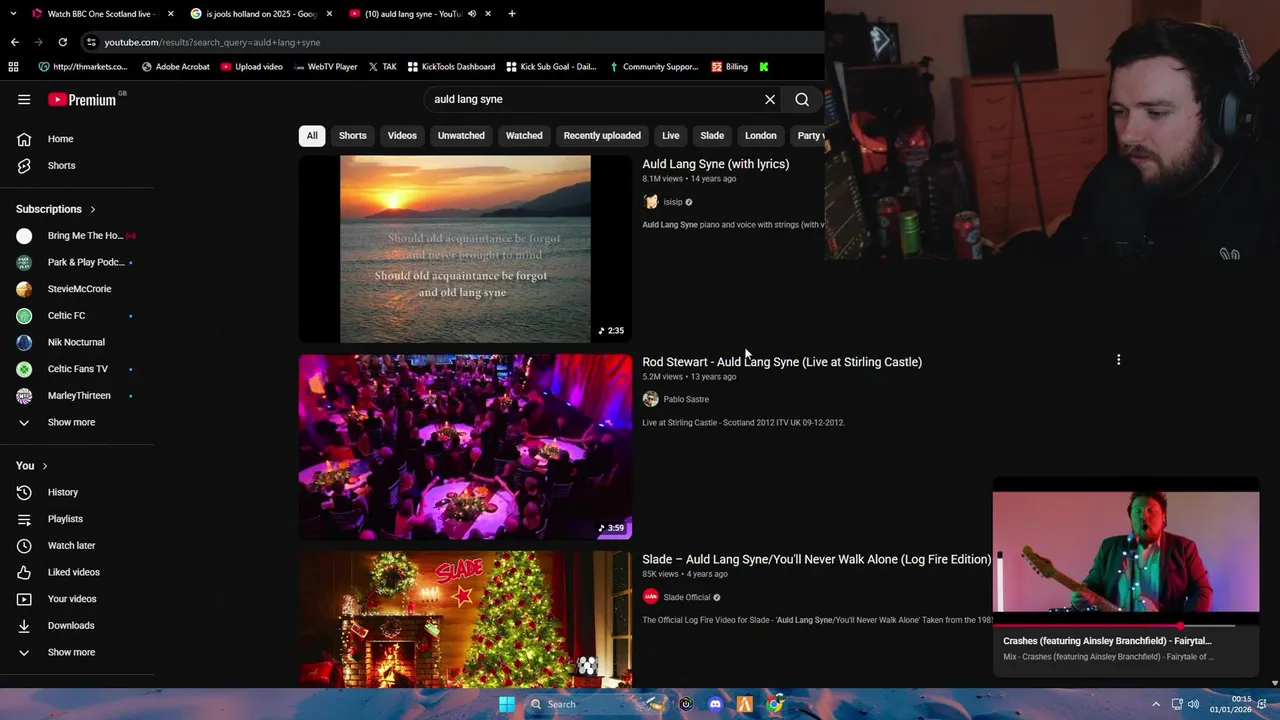Select the Shorts filter chip
This screenshot has width=1280, height=720.
pos(352,135)
